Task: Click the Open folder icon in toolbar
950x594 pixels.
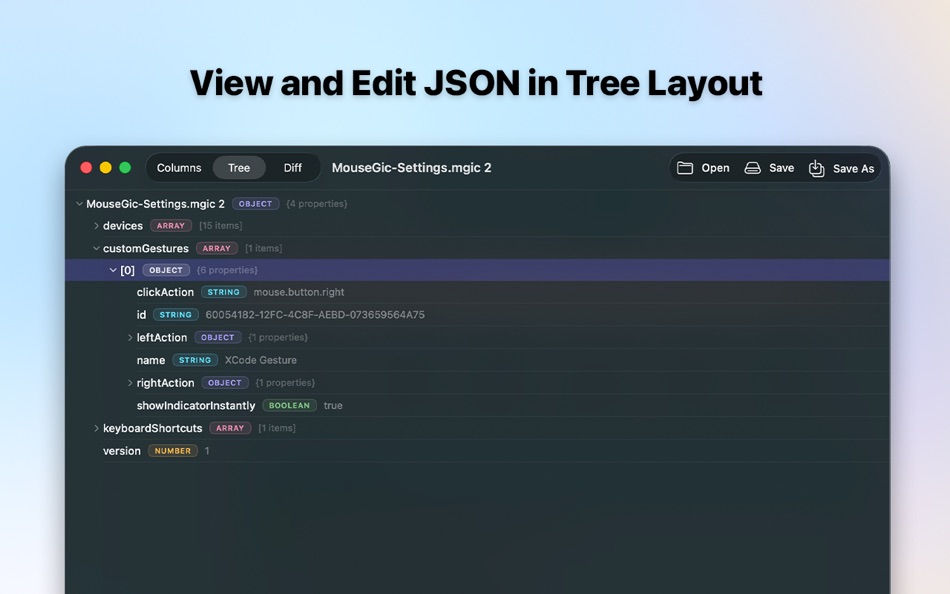Action: coord(685,168)
